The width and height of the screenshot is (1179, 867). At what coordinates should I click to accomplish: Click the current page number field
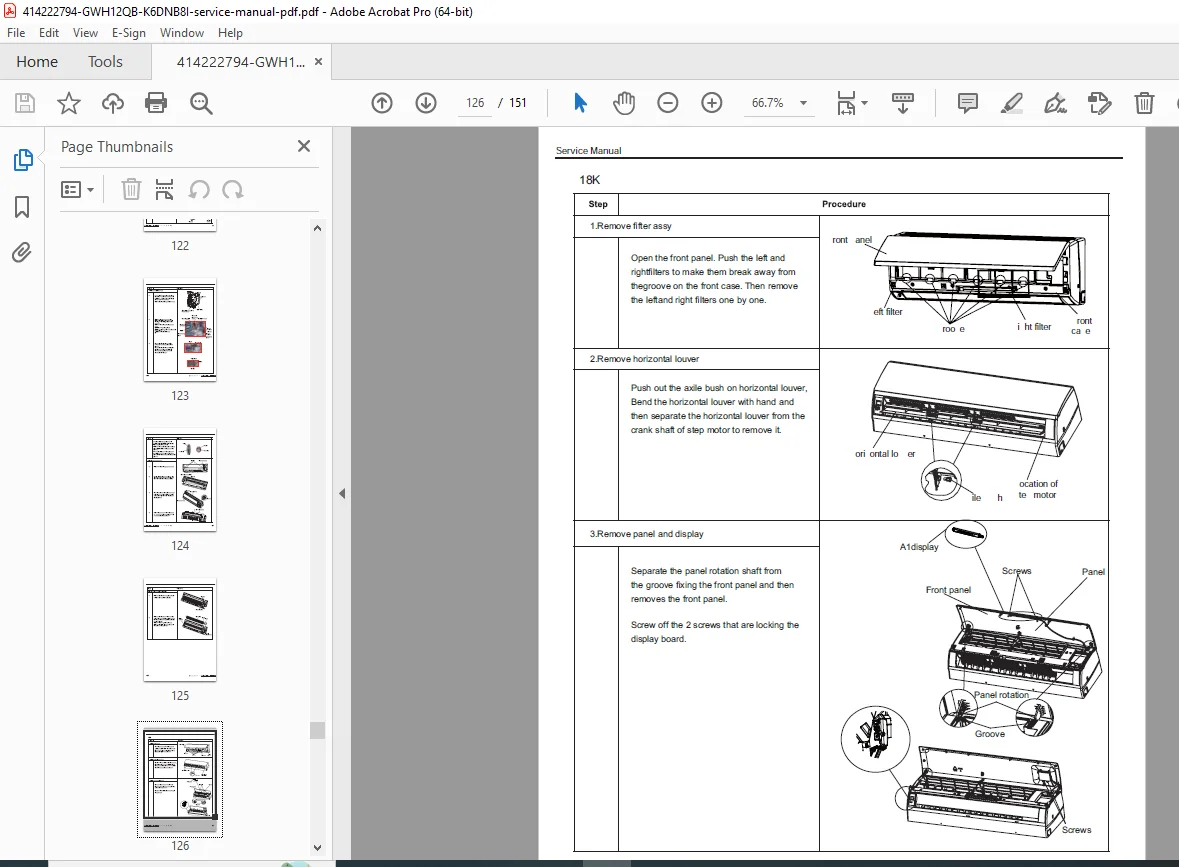pos(475,103)
